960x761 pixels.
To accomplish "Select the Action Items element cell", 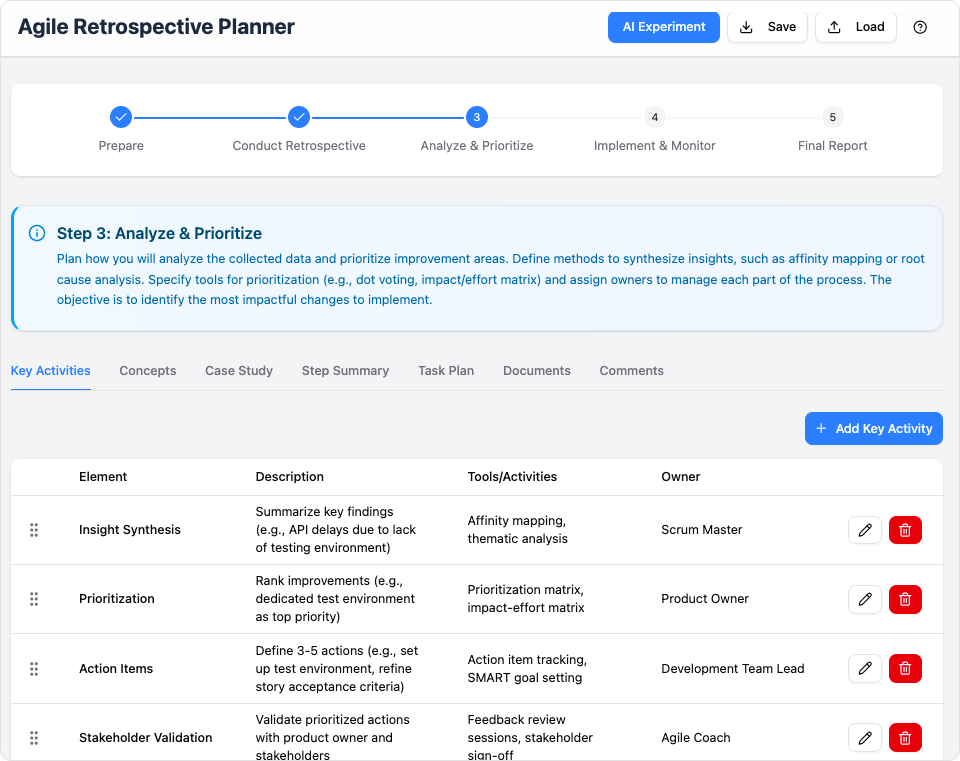I will click(x=116, y=669).
